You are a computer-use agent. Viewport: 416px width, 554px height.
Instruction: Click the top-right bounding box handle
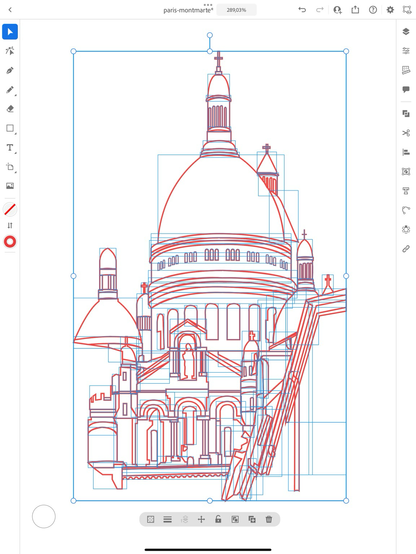[346, 51]
